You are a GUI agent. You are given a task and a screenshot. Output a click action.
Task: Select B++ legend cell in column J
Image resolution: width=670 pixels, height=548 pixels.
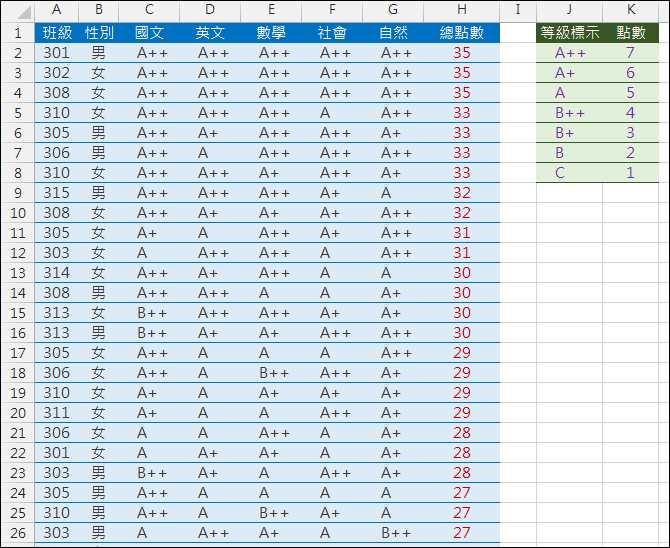click(x=570, y=113)
